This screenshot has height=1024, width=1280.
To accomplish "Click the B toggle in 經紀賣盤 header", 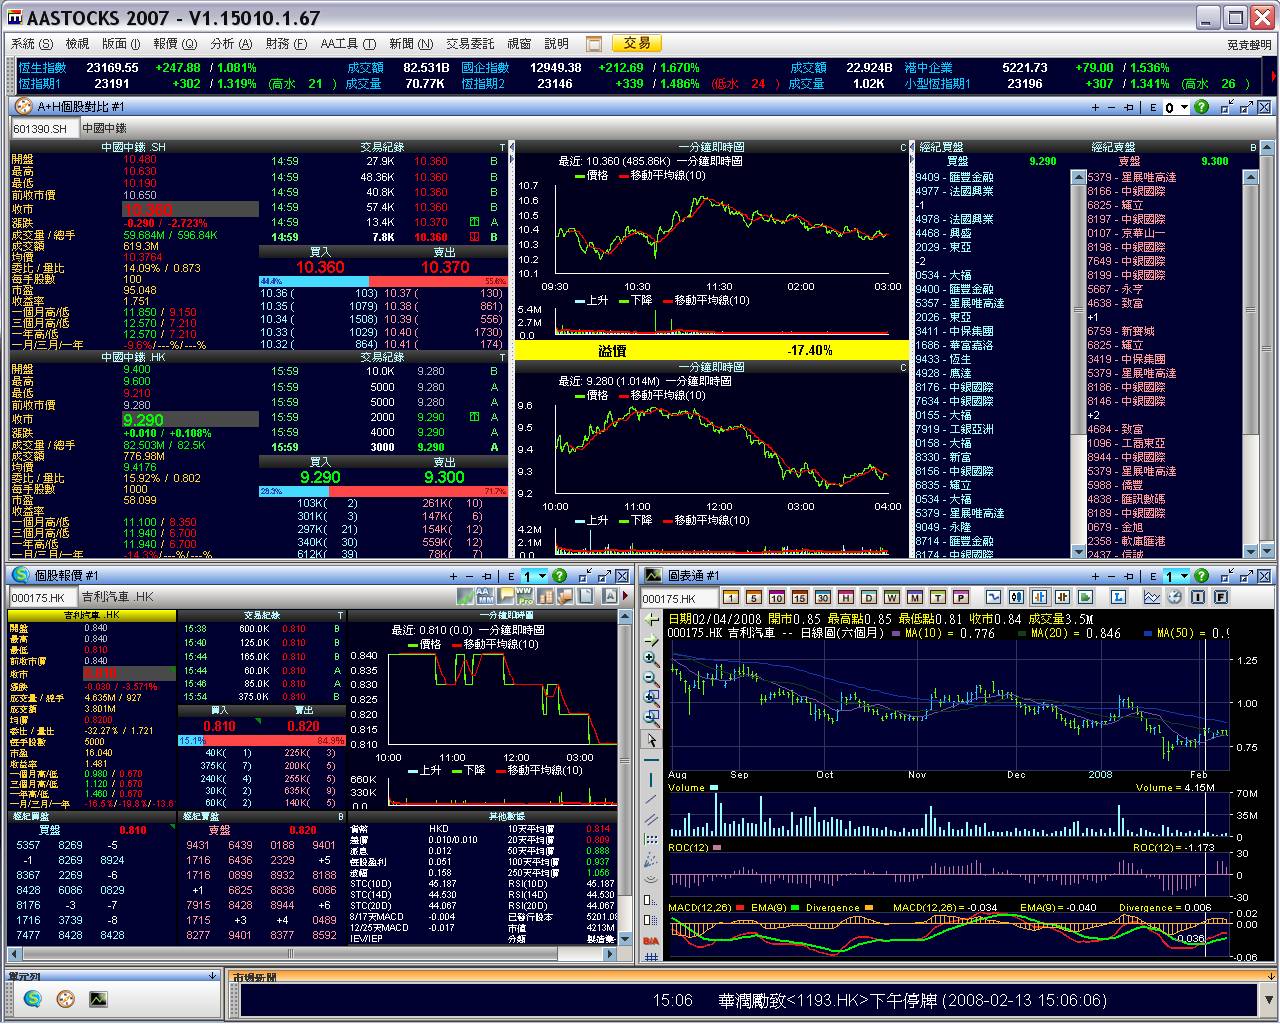I will pyautogui.click(x=1253, y=147).
